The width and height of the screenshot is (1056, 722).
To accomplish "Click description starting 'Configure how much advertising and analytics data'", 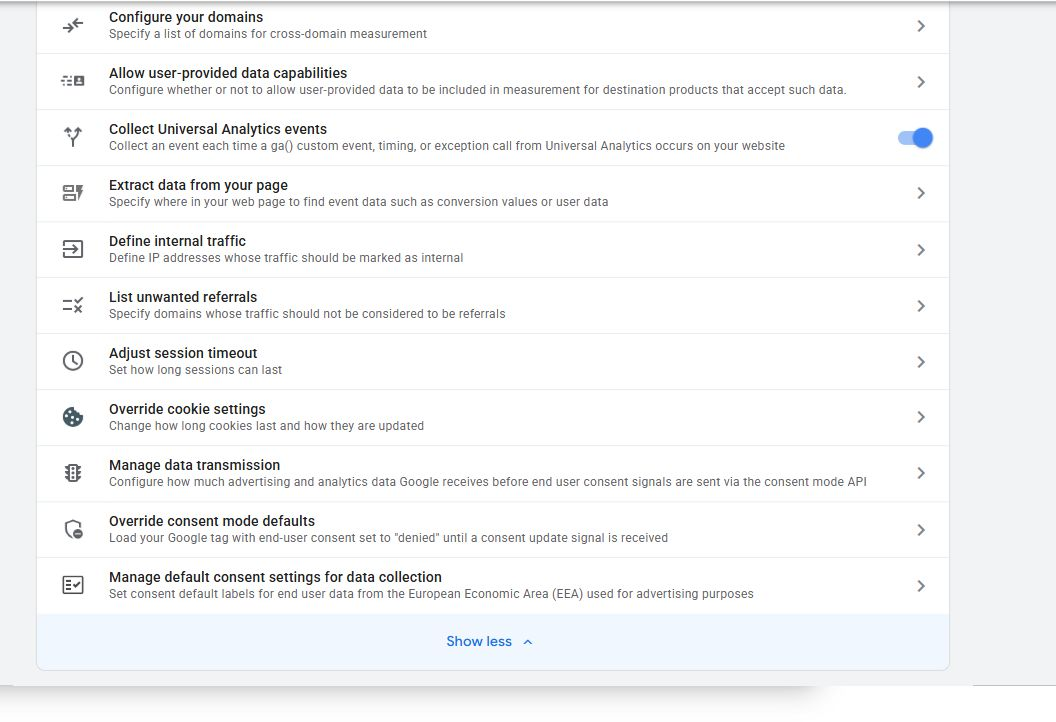I will tap(488, 482).
